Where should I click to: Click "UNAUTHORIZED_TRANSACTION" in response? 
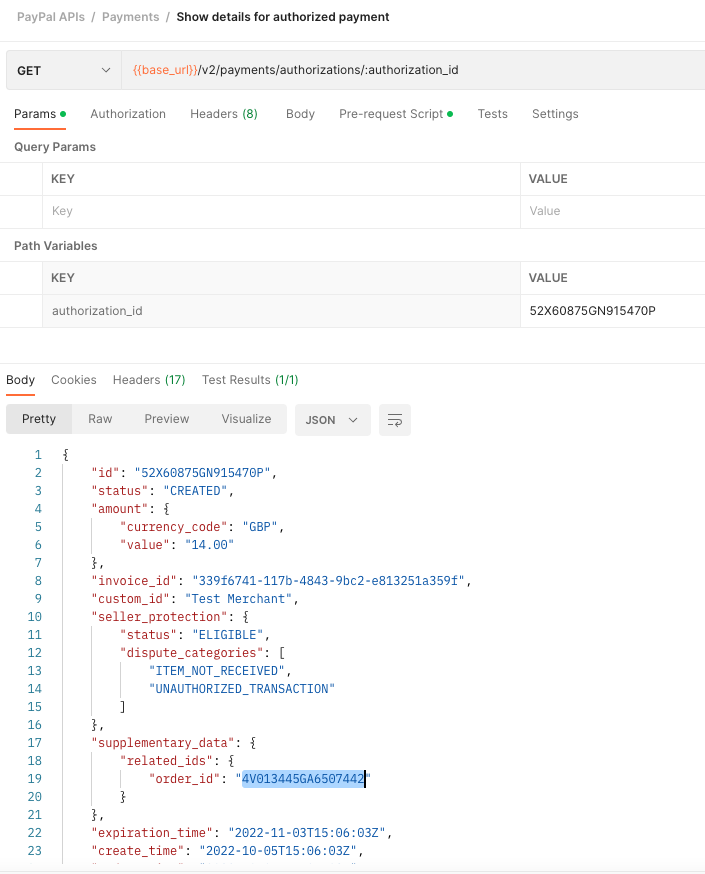click(242, 689)
